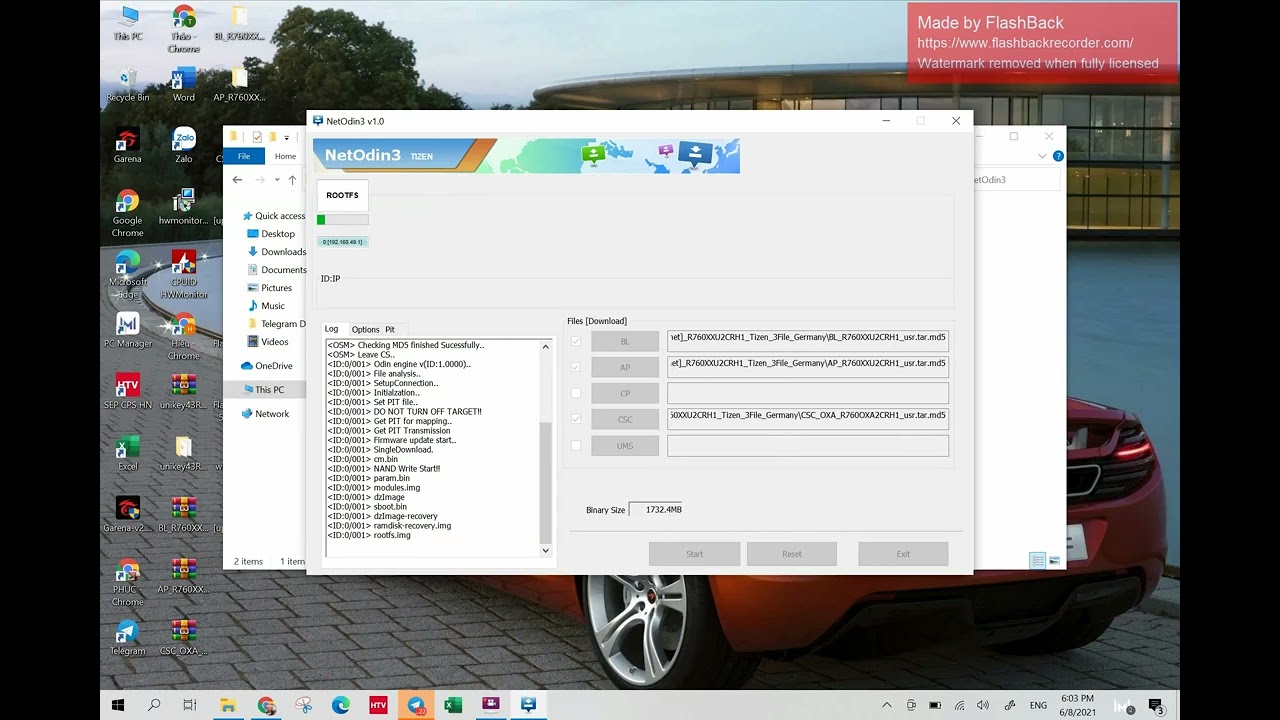This screenshot has height=720, width=1280.
Task: Open Microsoft Edge desktop shortcut
Action: (128, 274)
